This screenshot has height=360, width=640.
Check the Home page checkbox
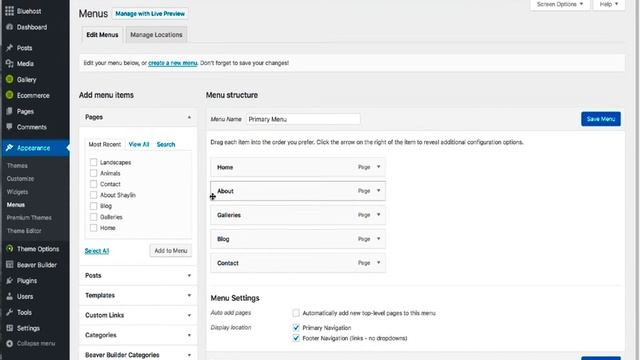(x=93, y=228)
